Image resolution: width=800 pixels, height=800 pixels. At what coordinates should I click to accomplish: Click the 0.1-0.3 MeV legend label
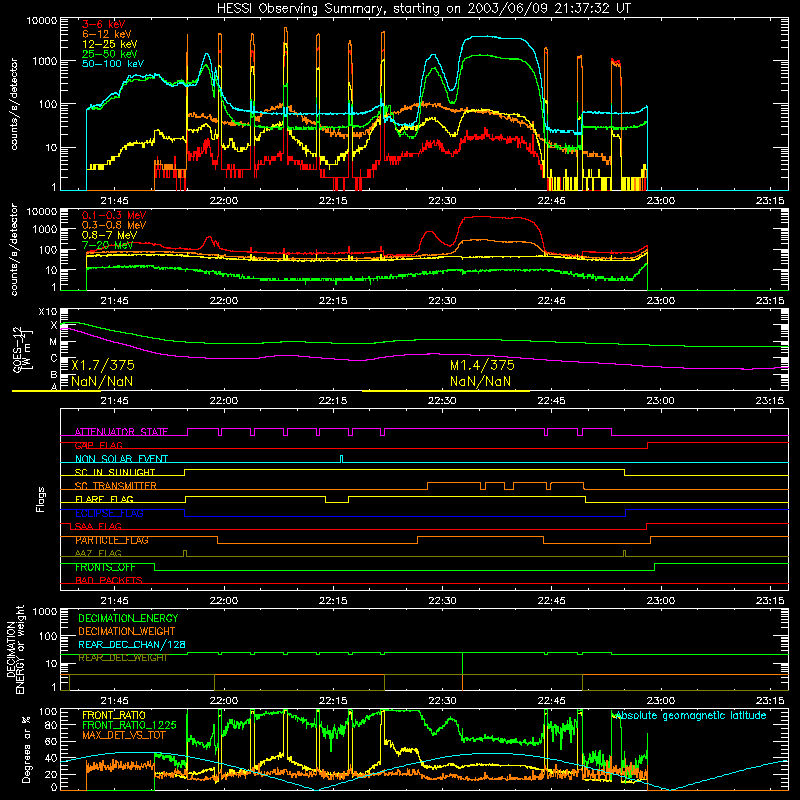pos(114,215)
